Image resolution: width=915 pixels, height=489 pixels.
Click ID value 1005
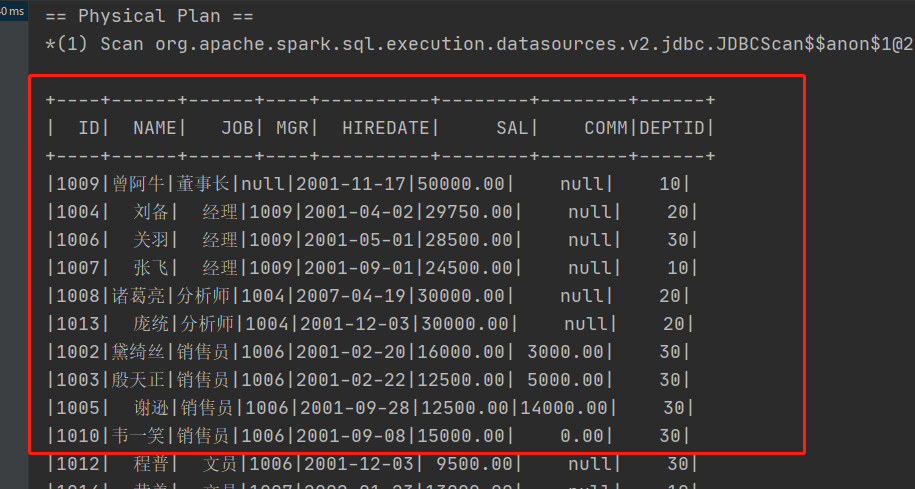click(78, 408)
